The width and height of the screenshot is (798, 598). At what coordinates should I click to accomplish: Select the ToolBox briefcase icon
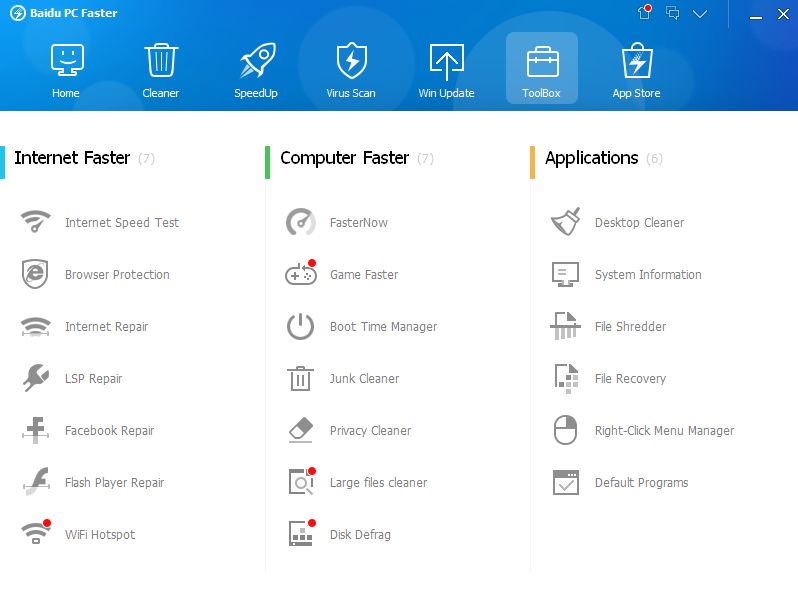click(542, 62)
